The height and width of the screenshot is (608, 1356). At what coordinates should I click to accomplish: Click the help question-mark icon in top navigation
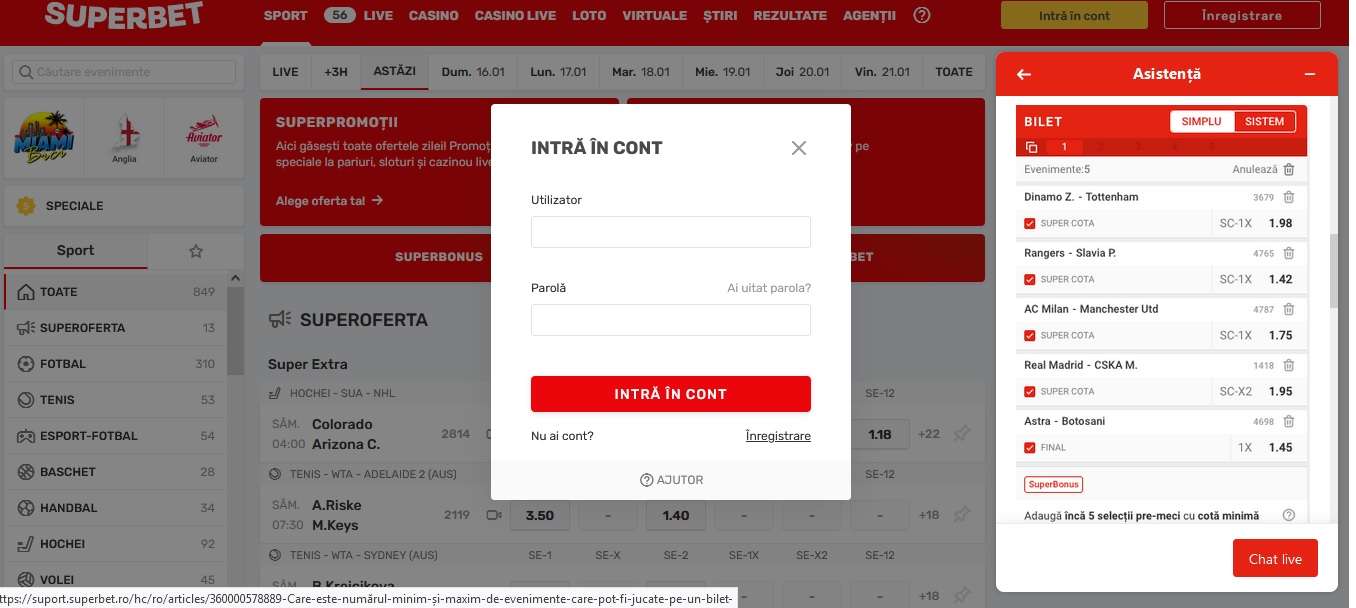click(922, 15)
